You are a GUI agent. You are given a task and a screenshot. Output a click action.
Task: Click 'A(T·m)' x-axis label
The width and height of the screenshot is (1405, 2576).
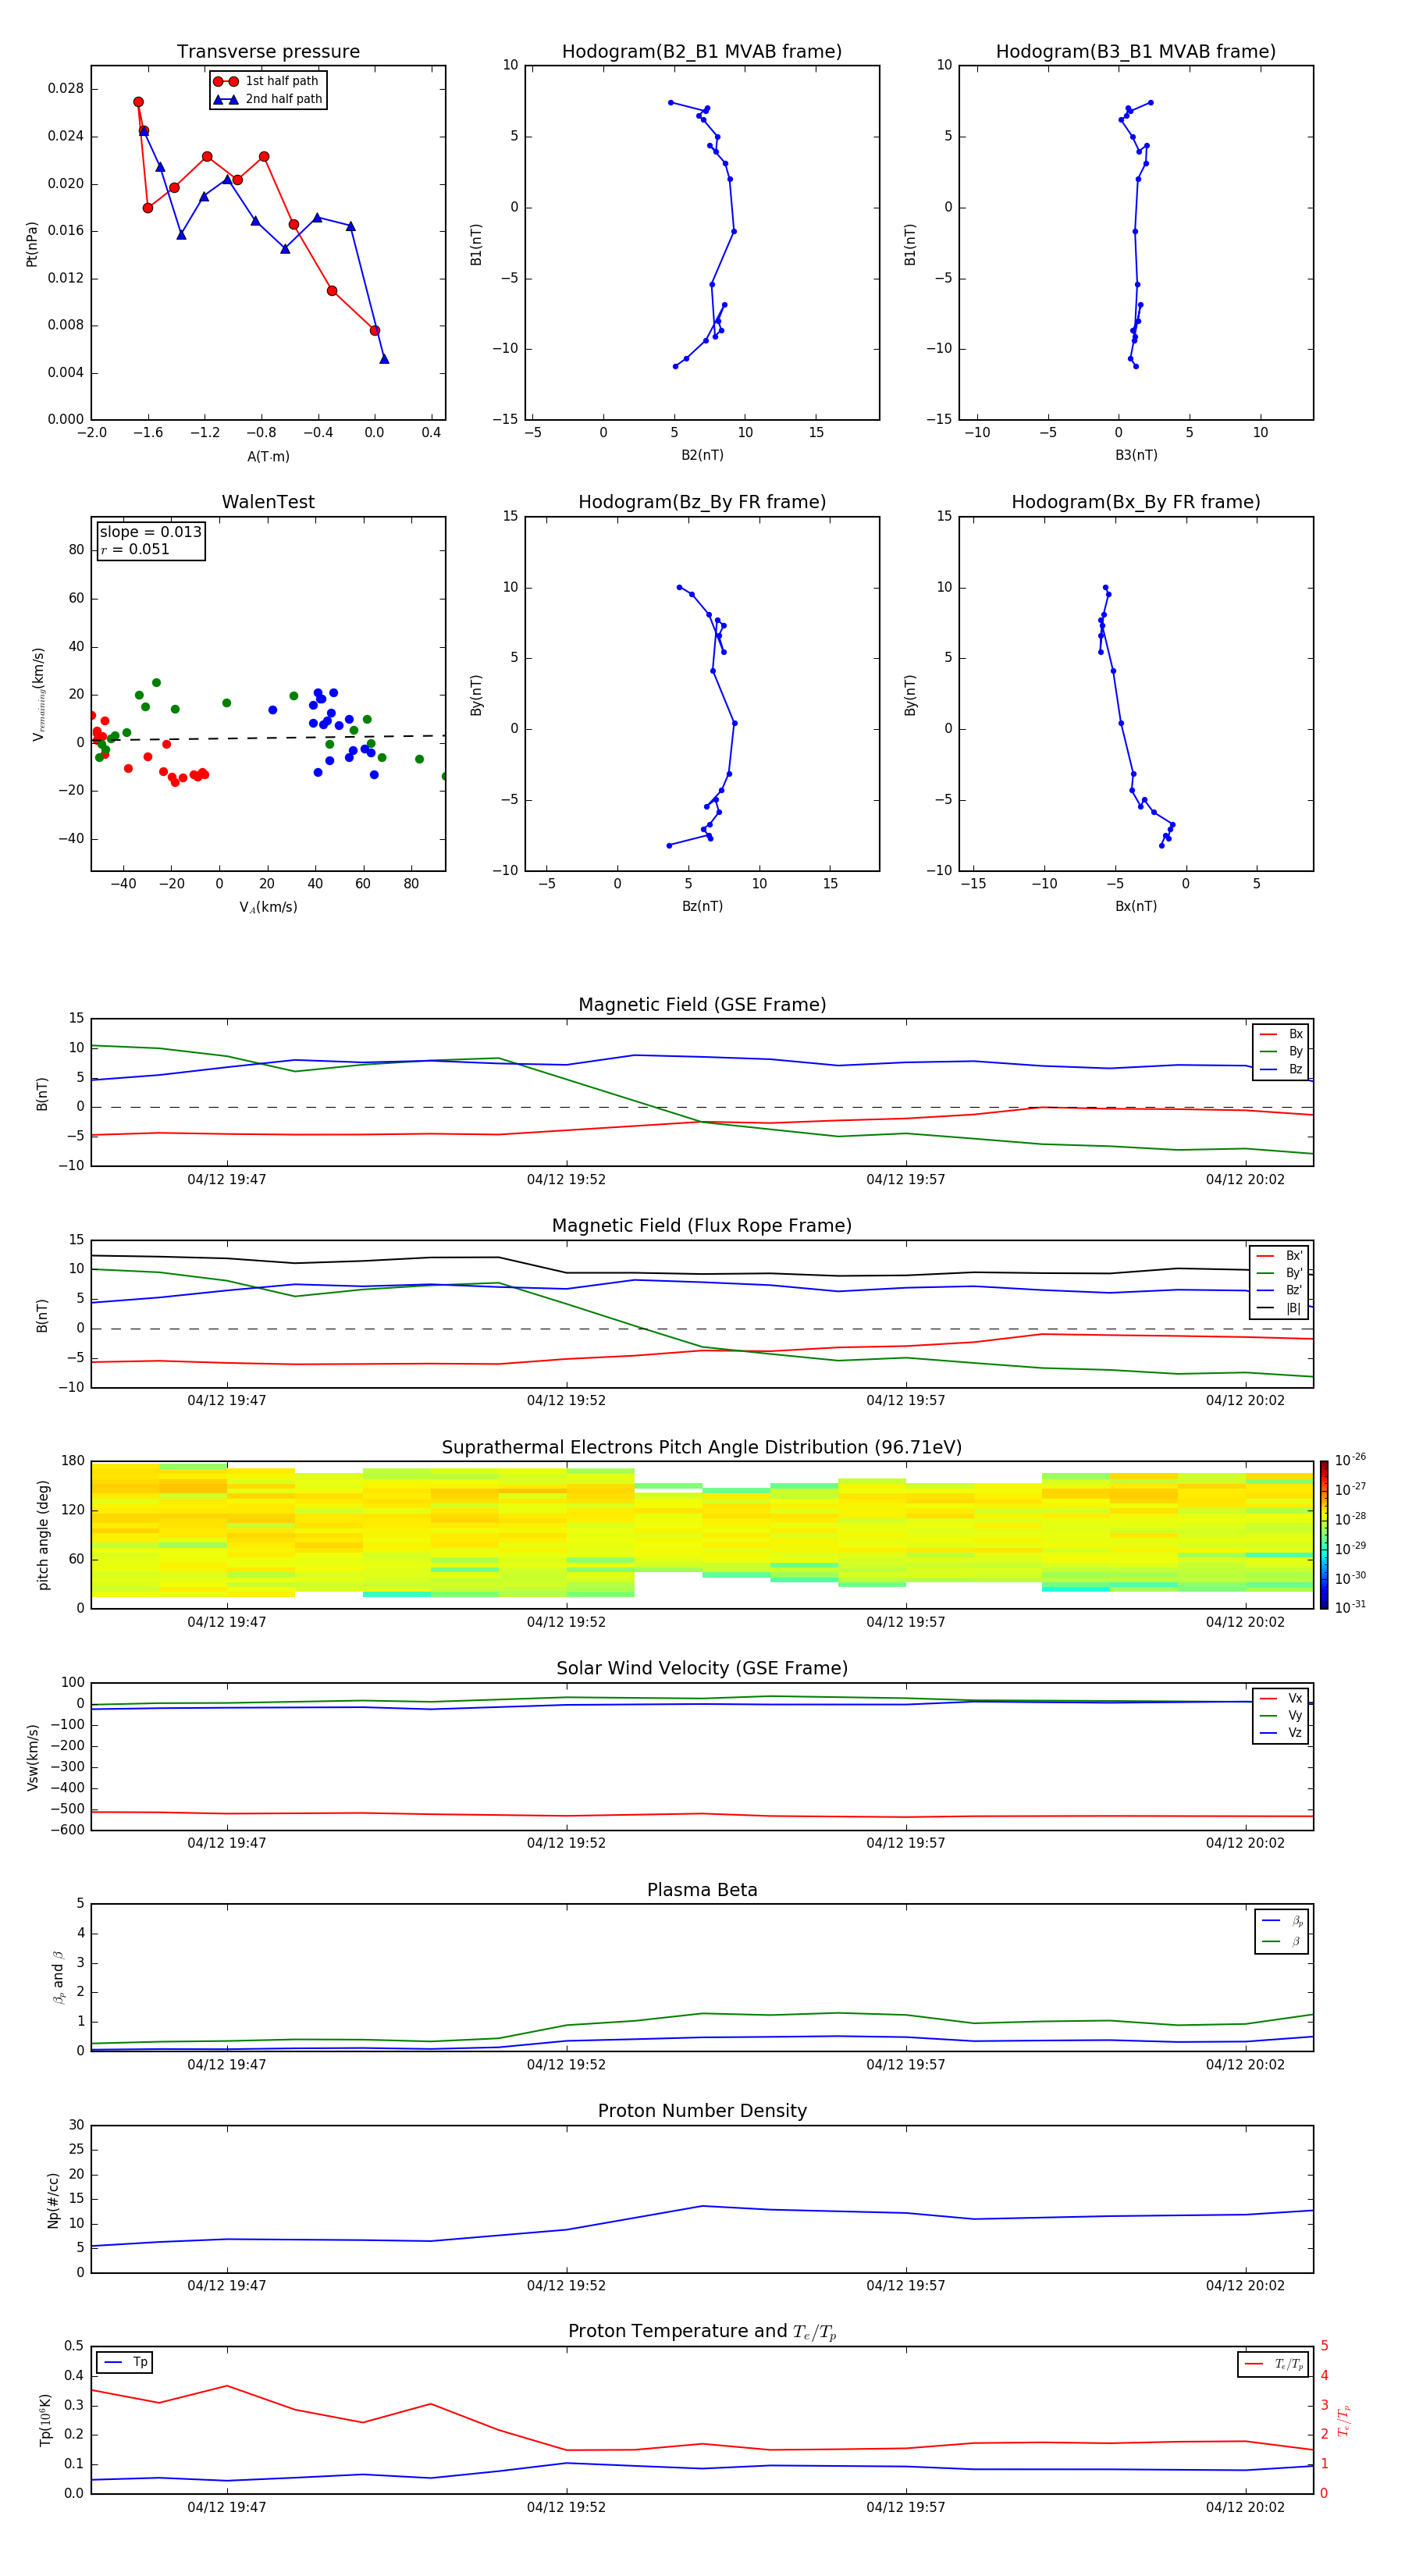tap(268, 456)
